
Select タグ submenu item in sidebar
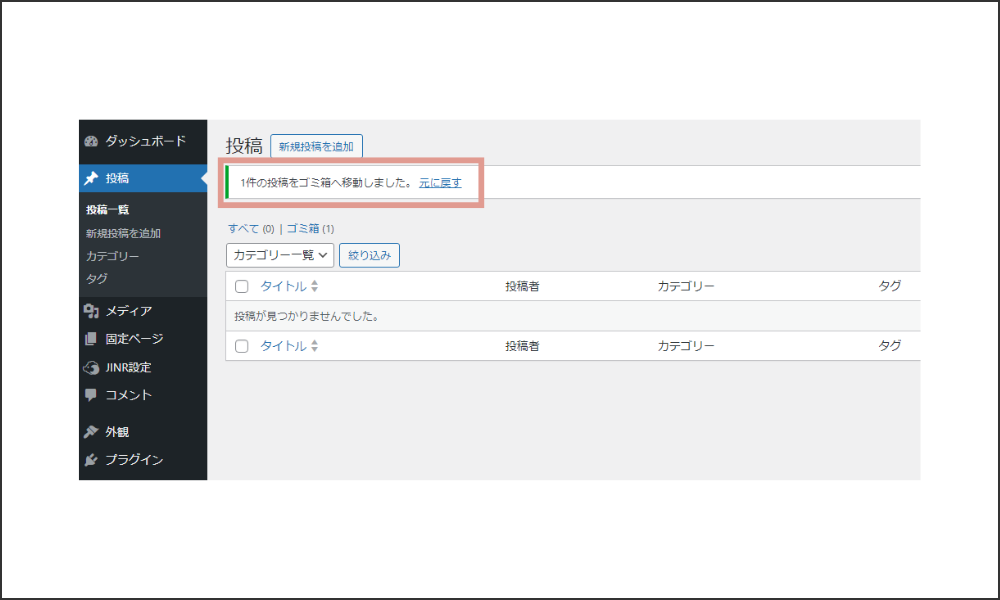pyautogui.click(x=97, y=278)
